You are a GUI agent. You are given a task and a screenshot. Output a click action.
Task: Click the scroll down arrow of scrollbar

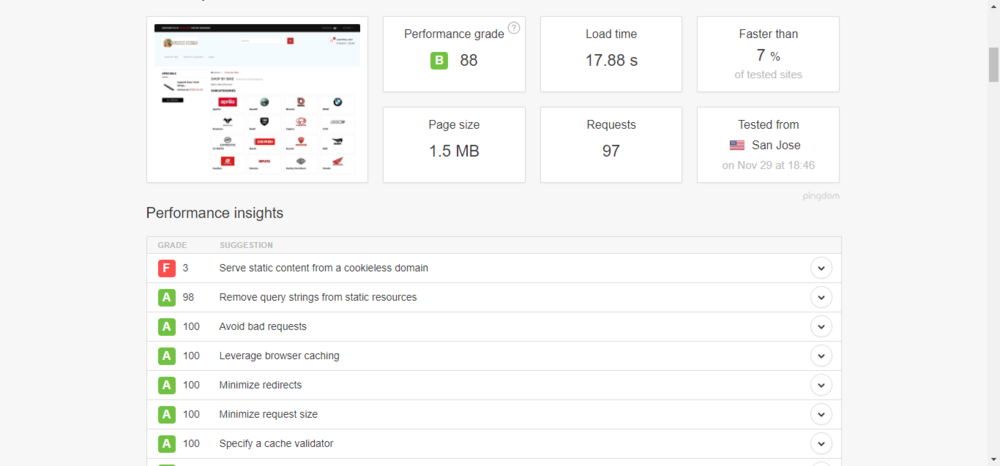click(x=994, y=460)
